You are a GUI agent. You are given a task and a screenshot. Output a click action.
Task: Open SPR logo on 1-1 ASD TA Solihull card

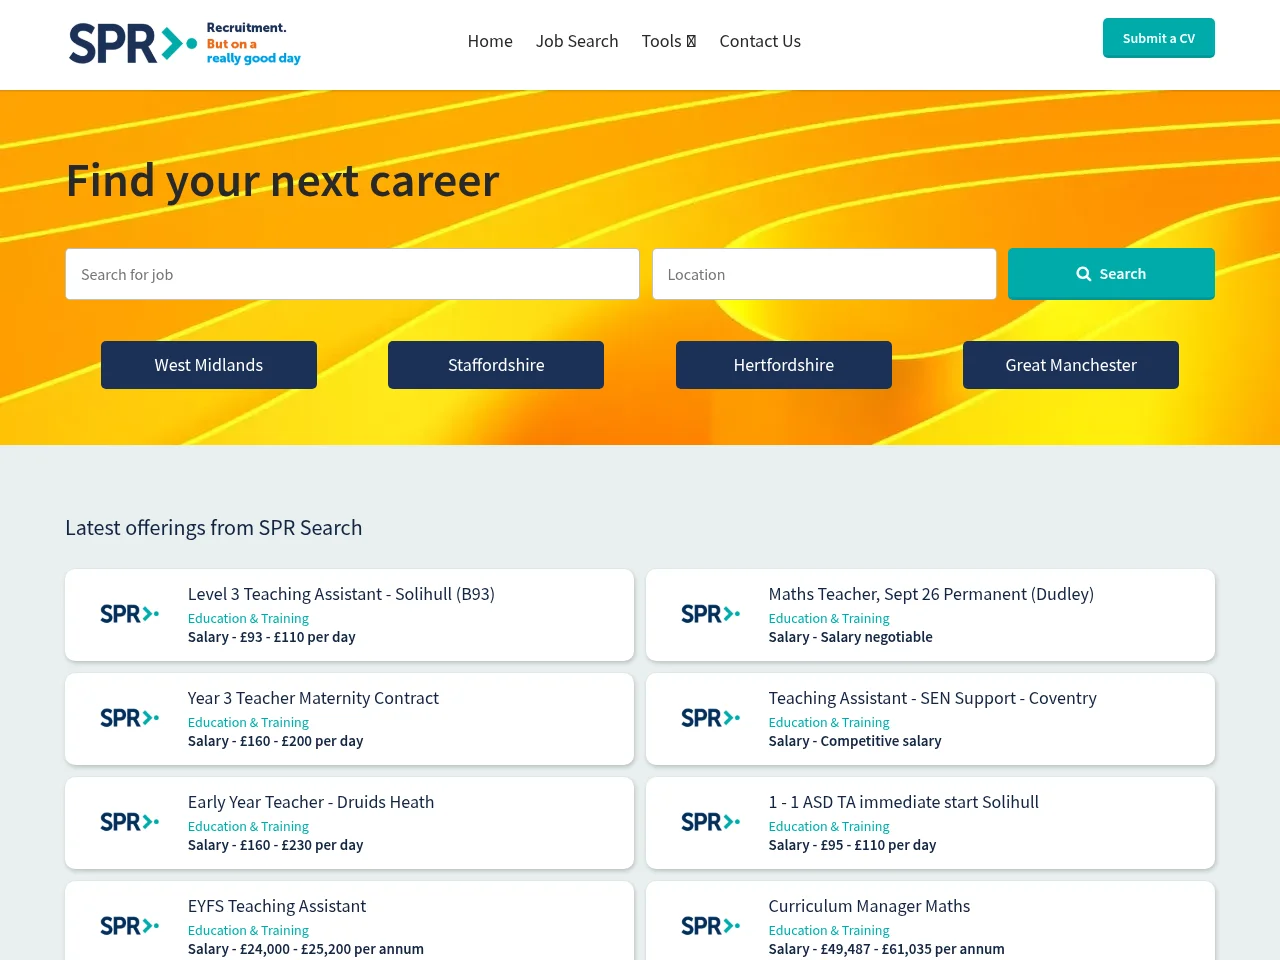(711, 822)
